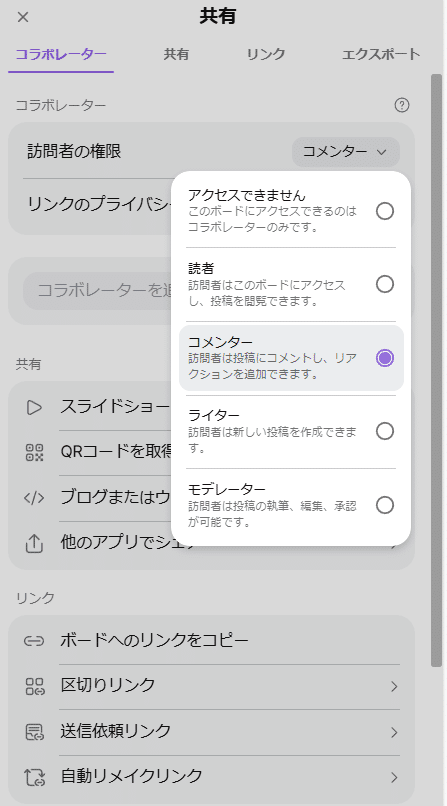
Task: Click the 区切りリンク section icon
Action: point(34,686)
